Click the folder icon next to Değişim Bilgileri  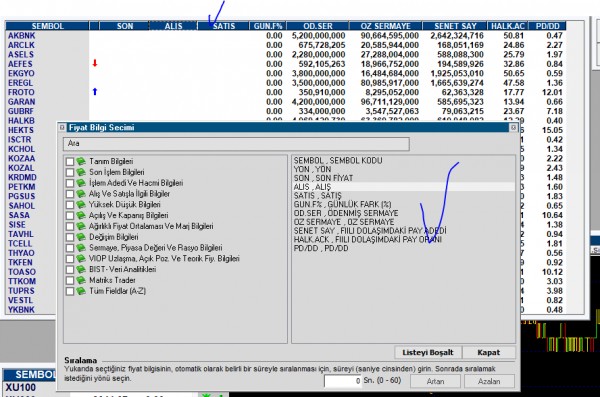click(81, 237)
